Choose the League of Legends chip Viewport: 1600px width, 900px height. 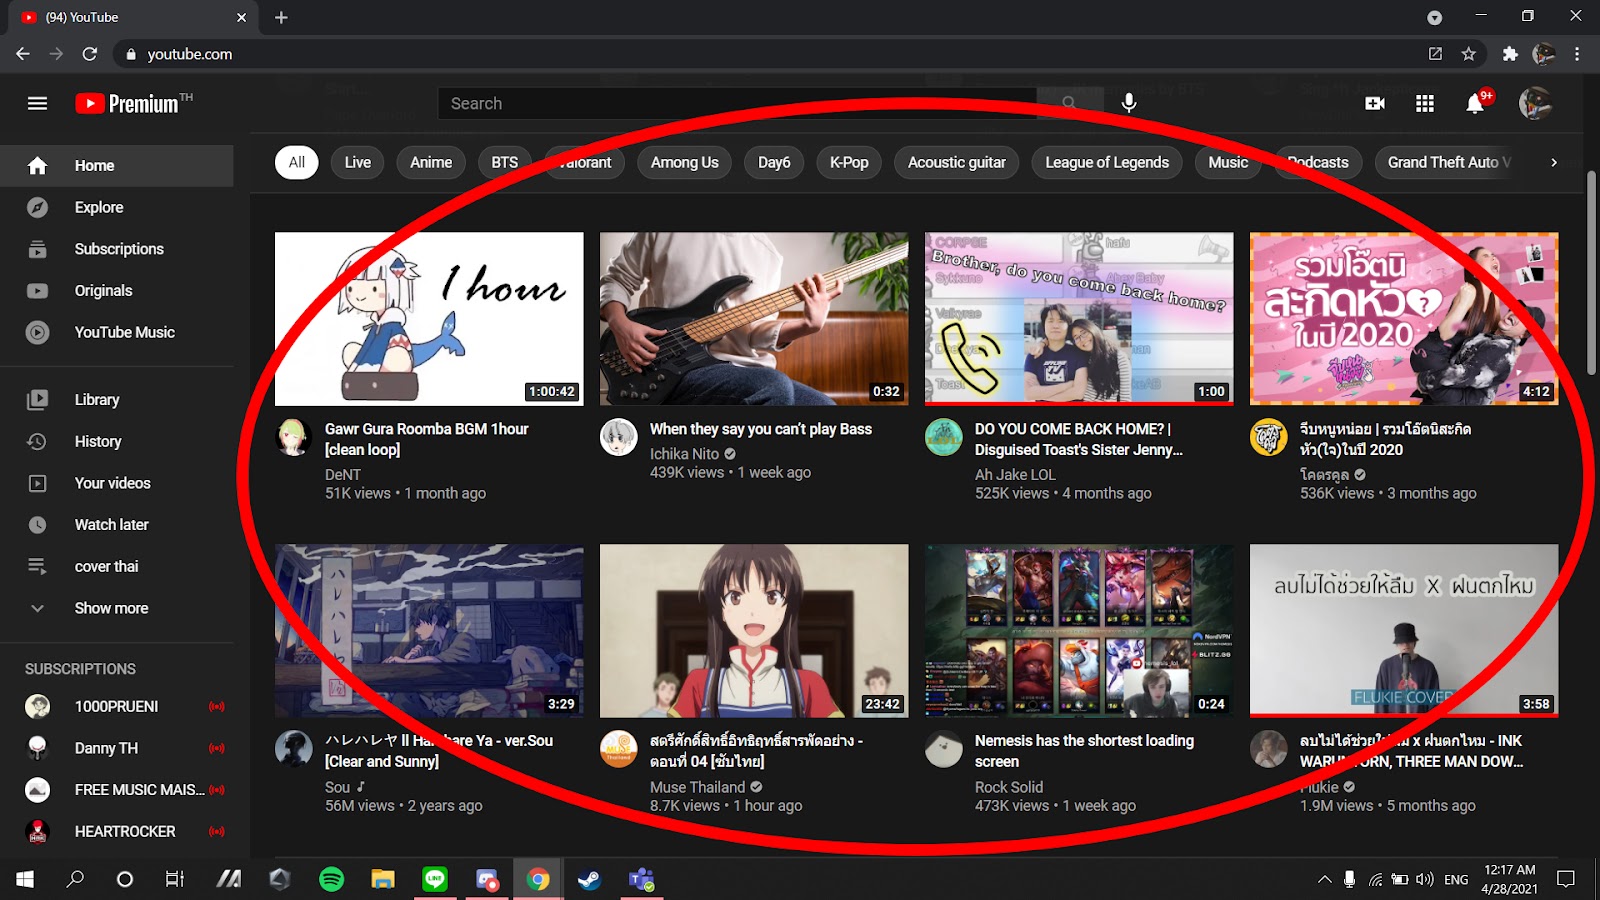[x=1107, y=162]
